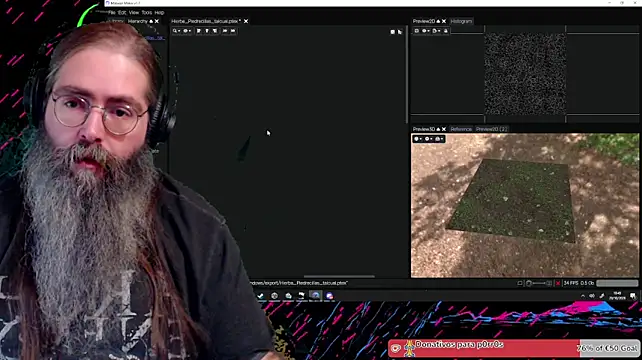Screen dimensions: 642x360
Task: Undock the Preview3D panel
Action: [438, 129]
